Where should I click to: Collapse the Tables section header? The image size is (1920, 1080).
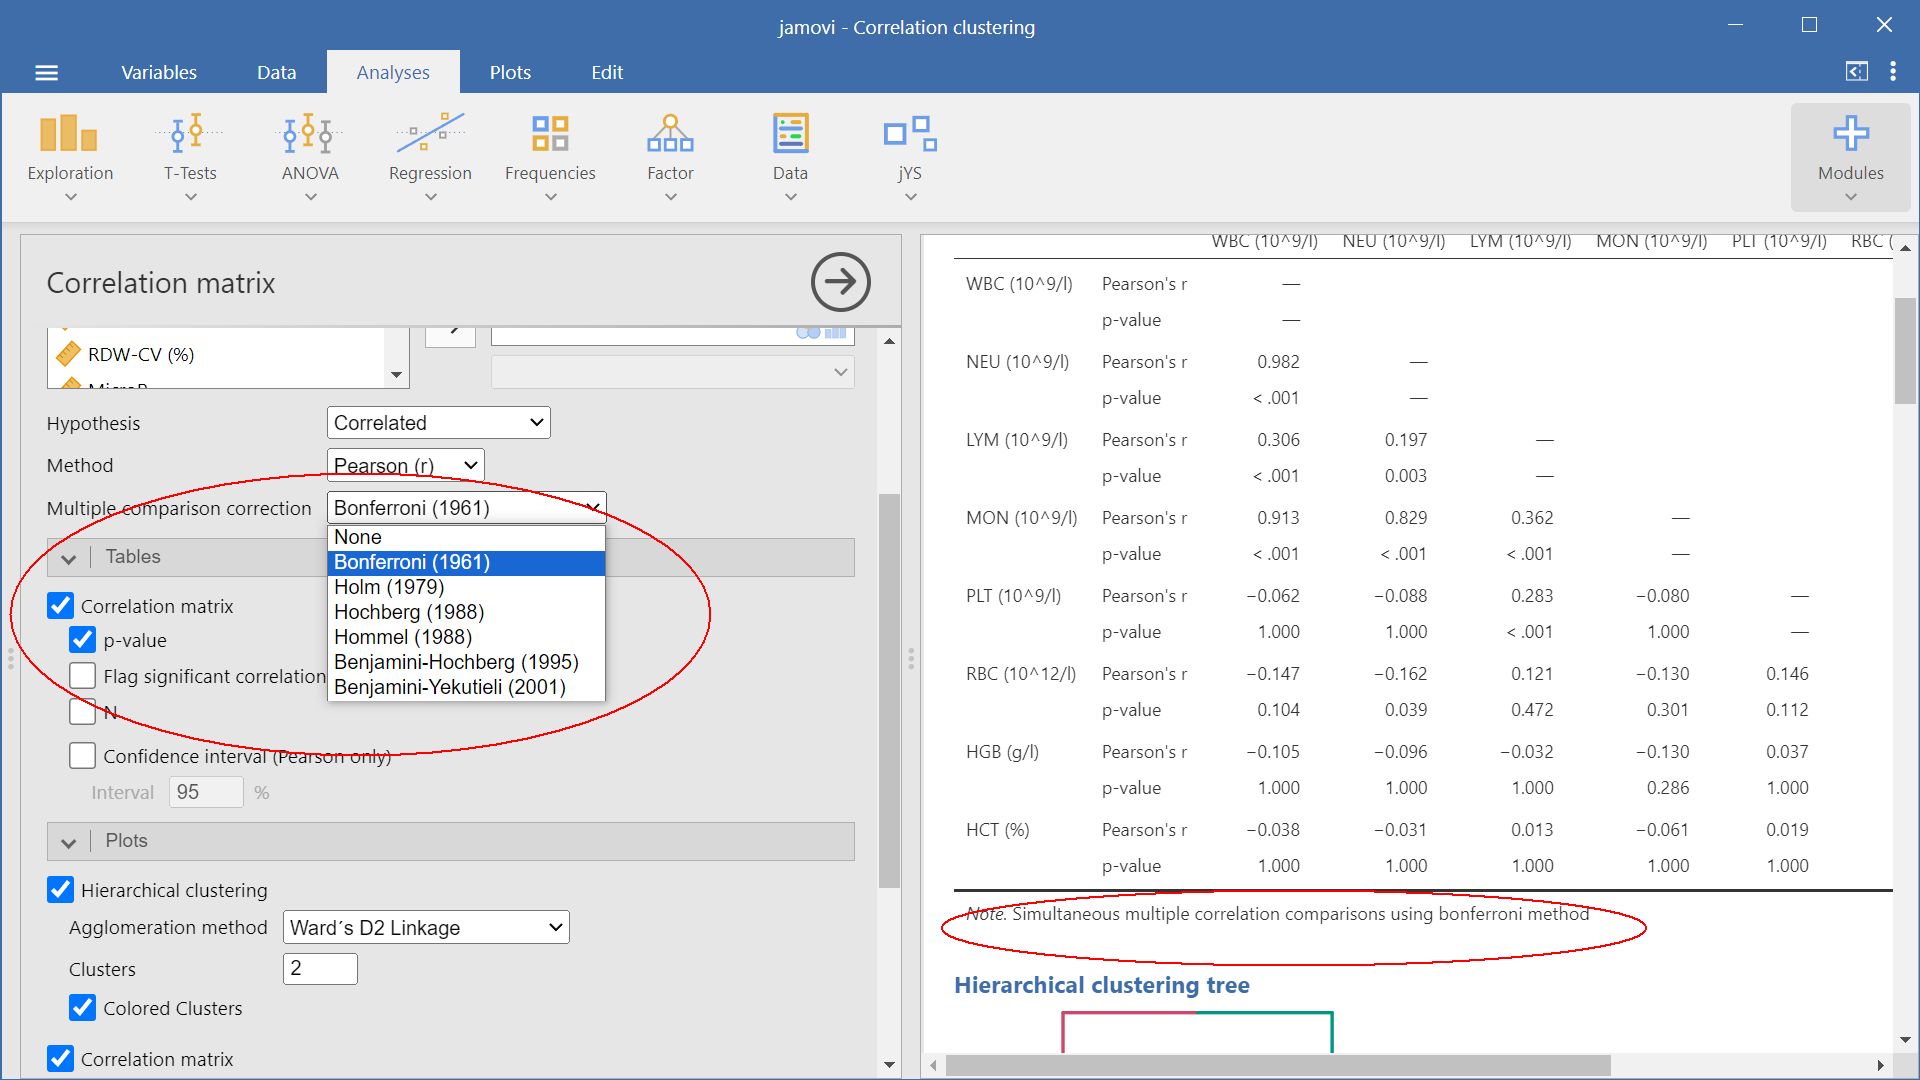tap(69, 558)
